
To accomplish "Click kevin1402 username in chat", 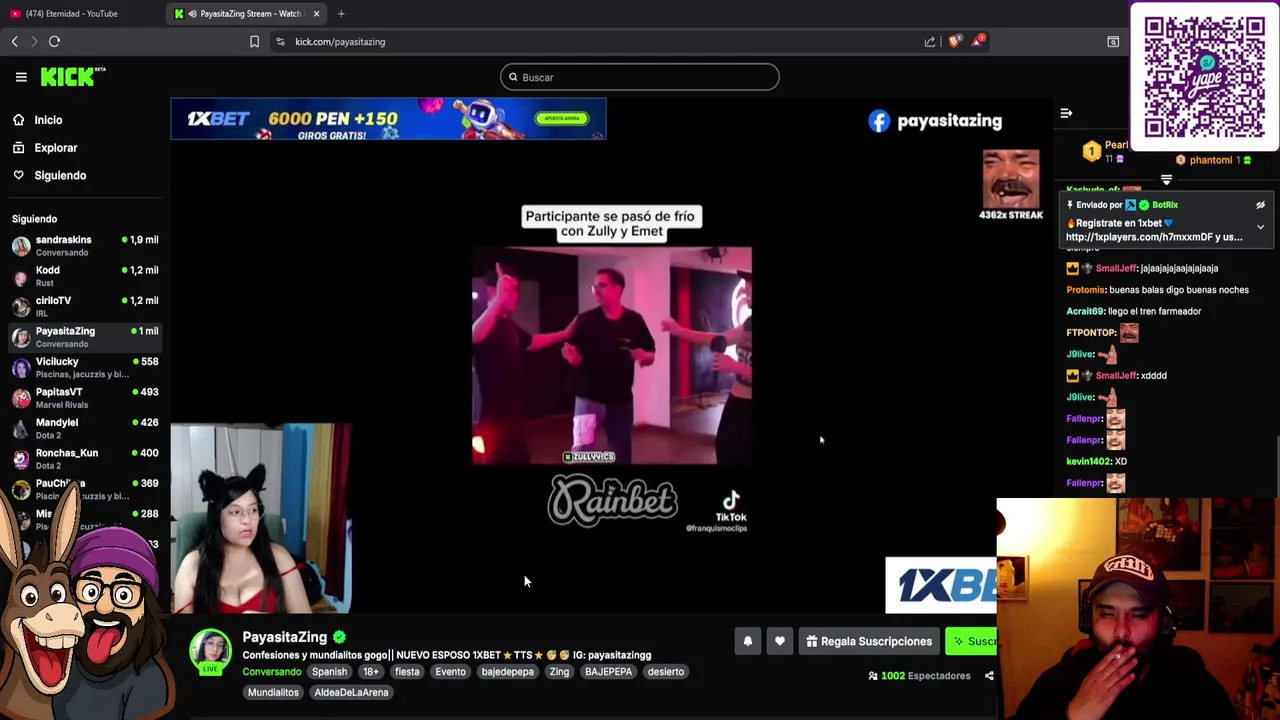I will (x=1089, y=462).
